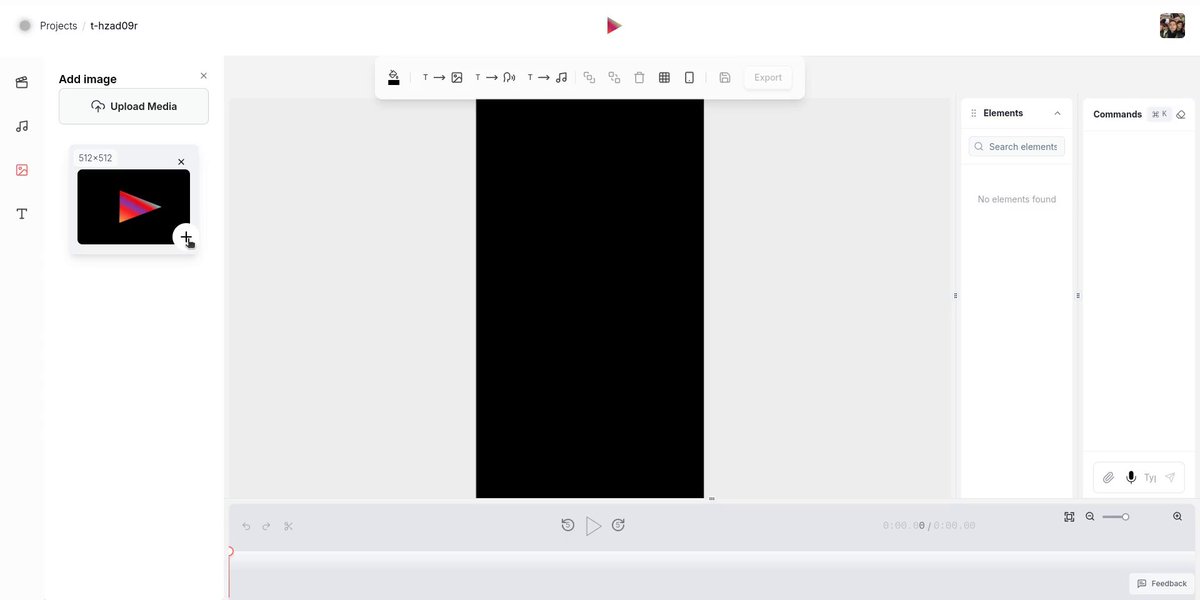The height and width of the screenshot is (600, 1200).
Task: Open the Feedback button
Action: coord(1162,583)
